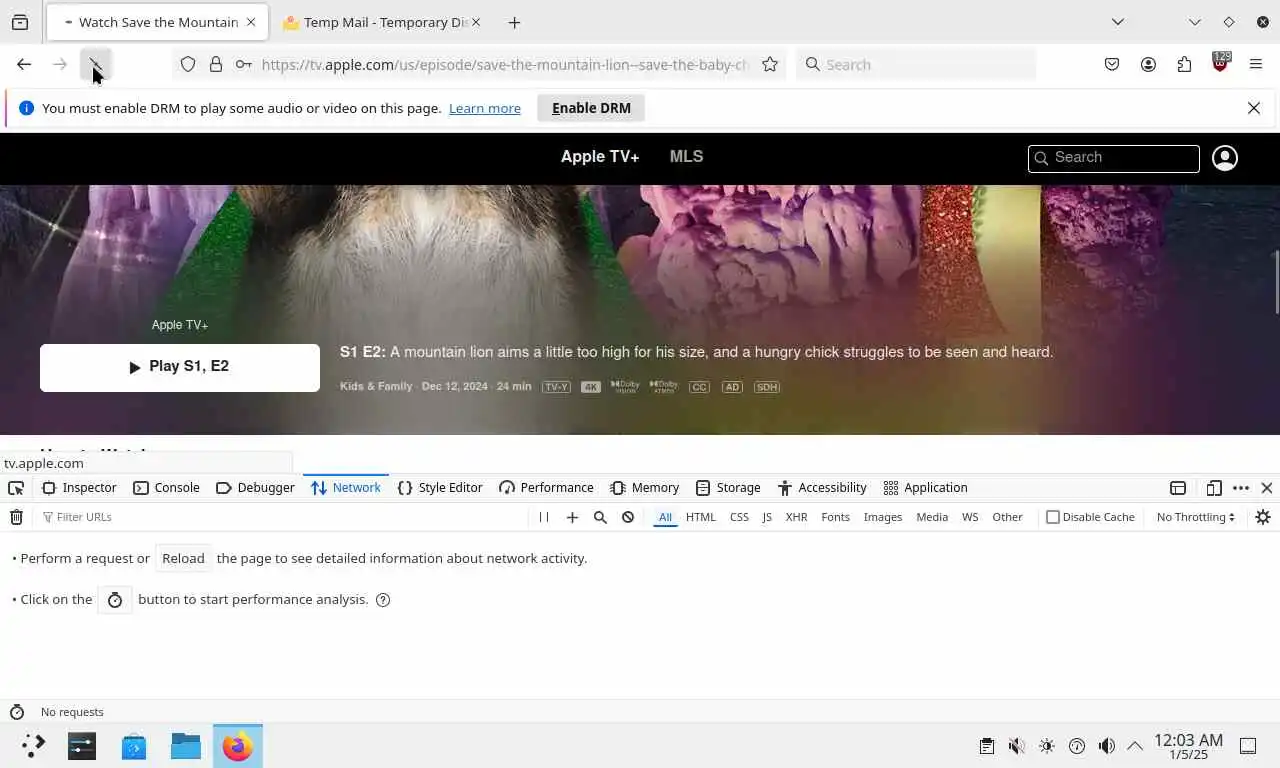Clear network log with trash icon
This screenshot has height=768, width=1280.
tap(16, 517)
